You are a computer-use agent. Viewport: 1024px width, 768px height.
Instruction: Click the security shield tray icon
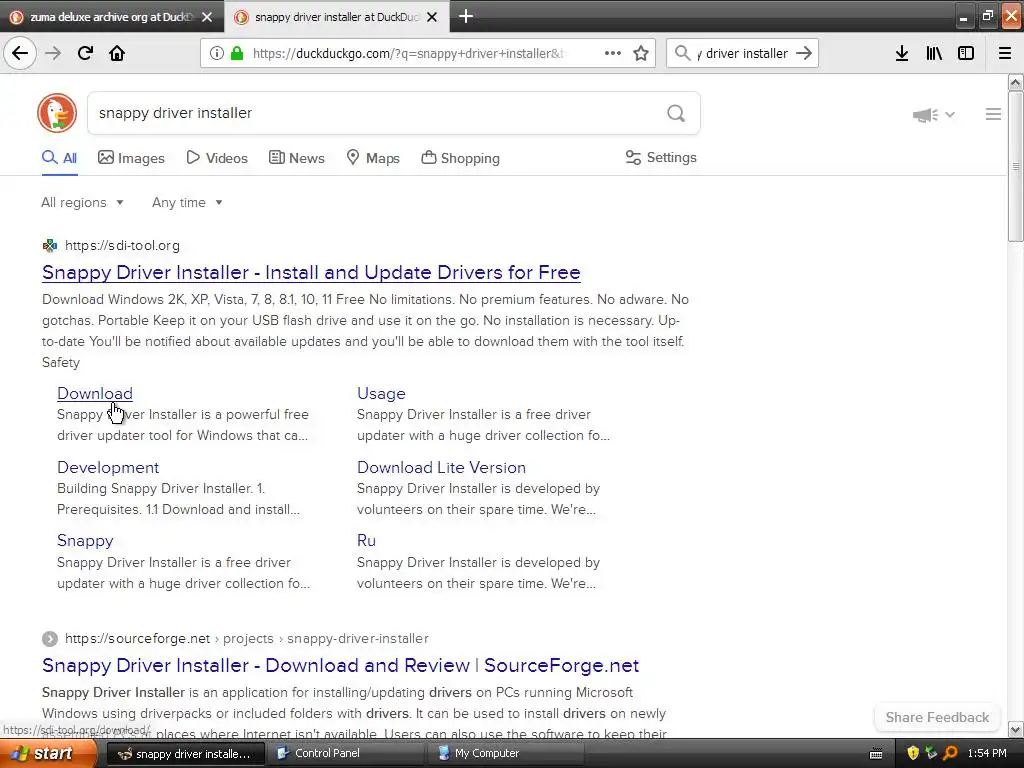tap(913, 753)
